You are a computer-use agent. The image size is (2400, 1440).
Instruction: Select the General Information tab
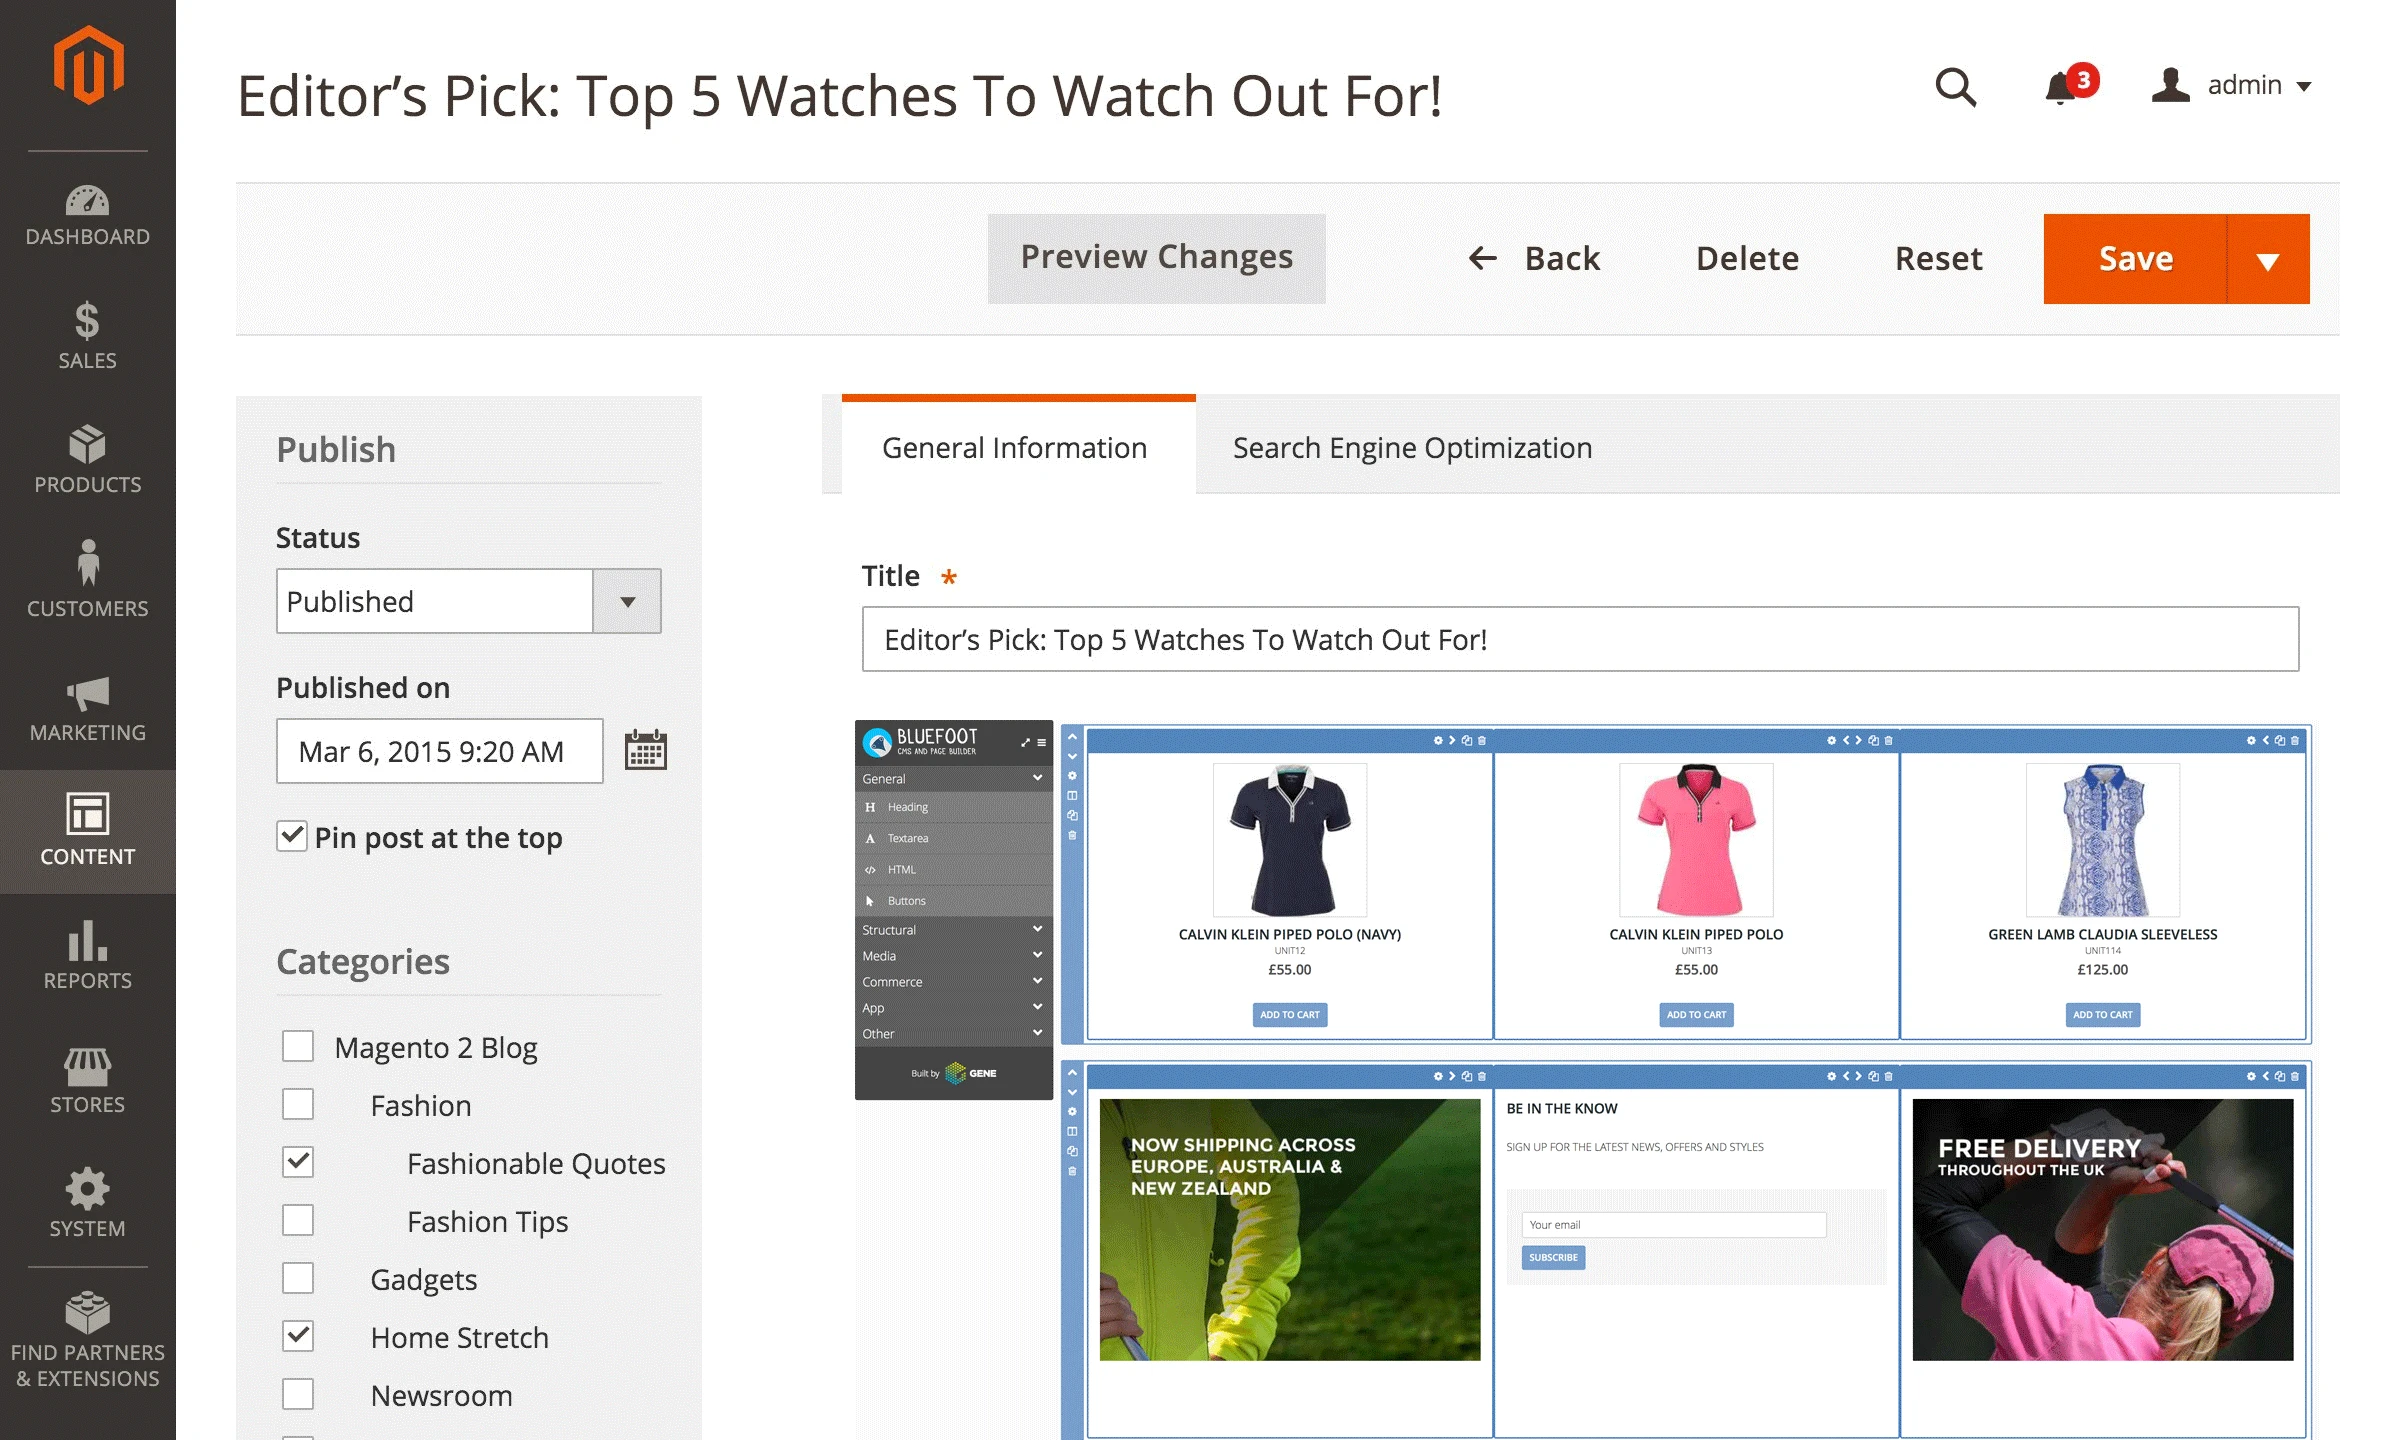coord(1014,448)
